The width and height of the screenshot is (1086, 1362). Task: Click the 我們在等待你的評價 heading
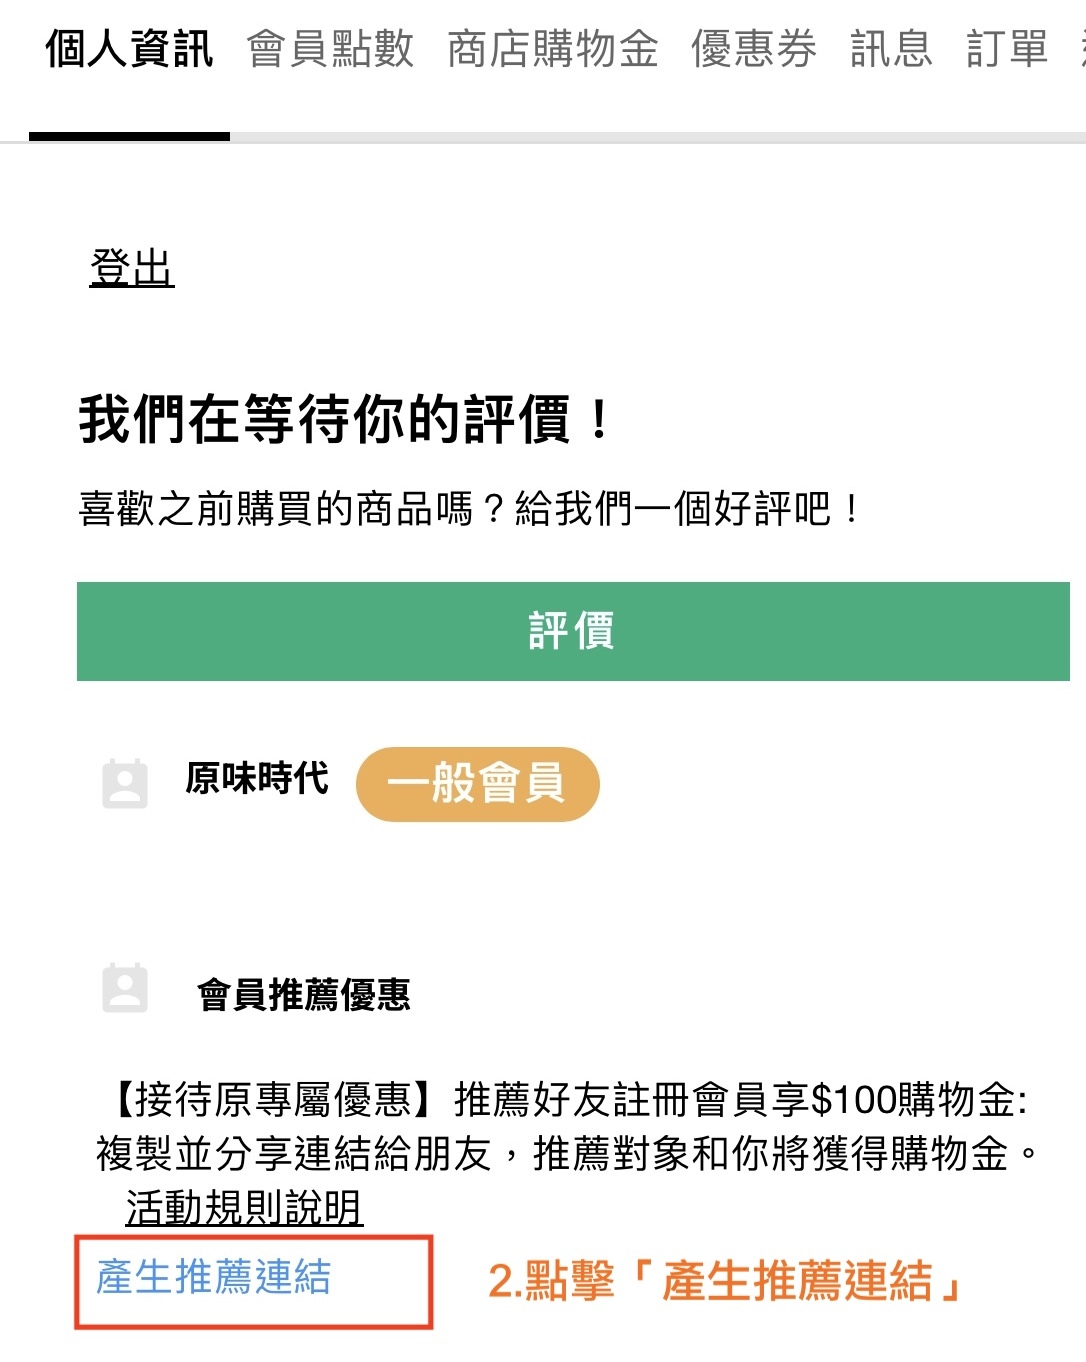click(x=344, y=418)
